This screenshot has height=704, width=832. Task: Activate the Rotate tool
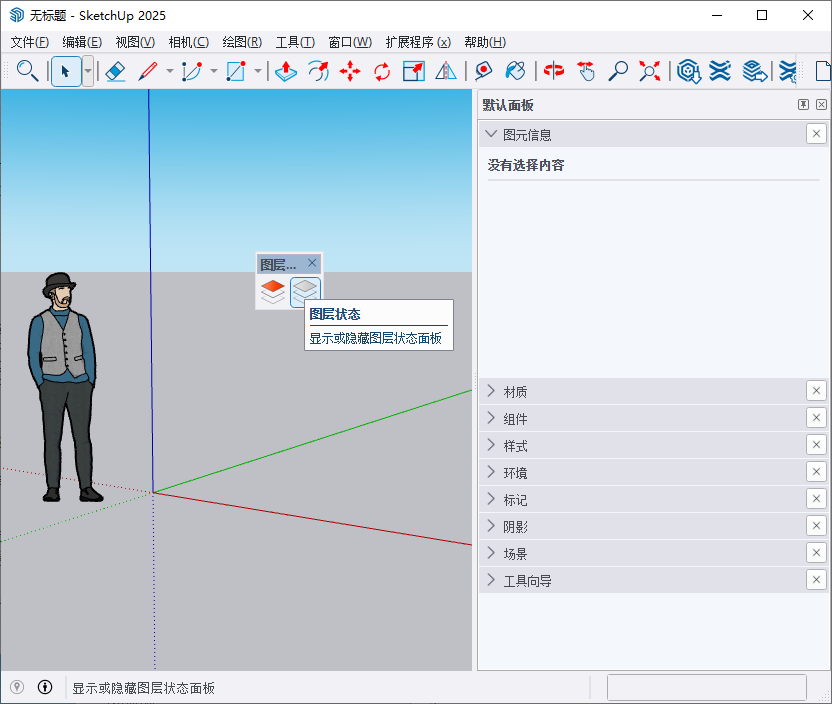(381, 72)
